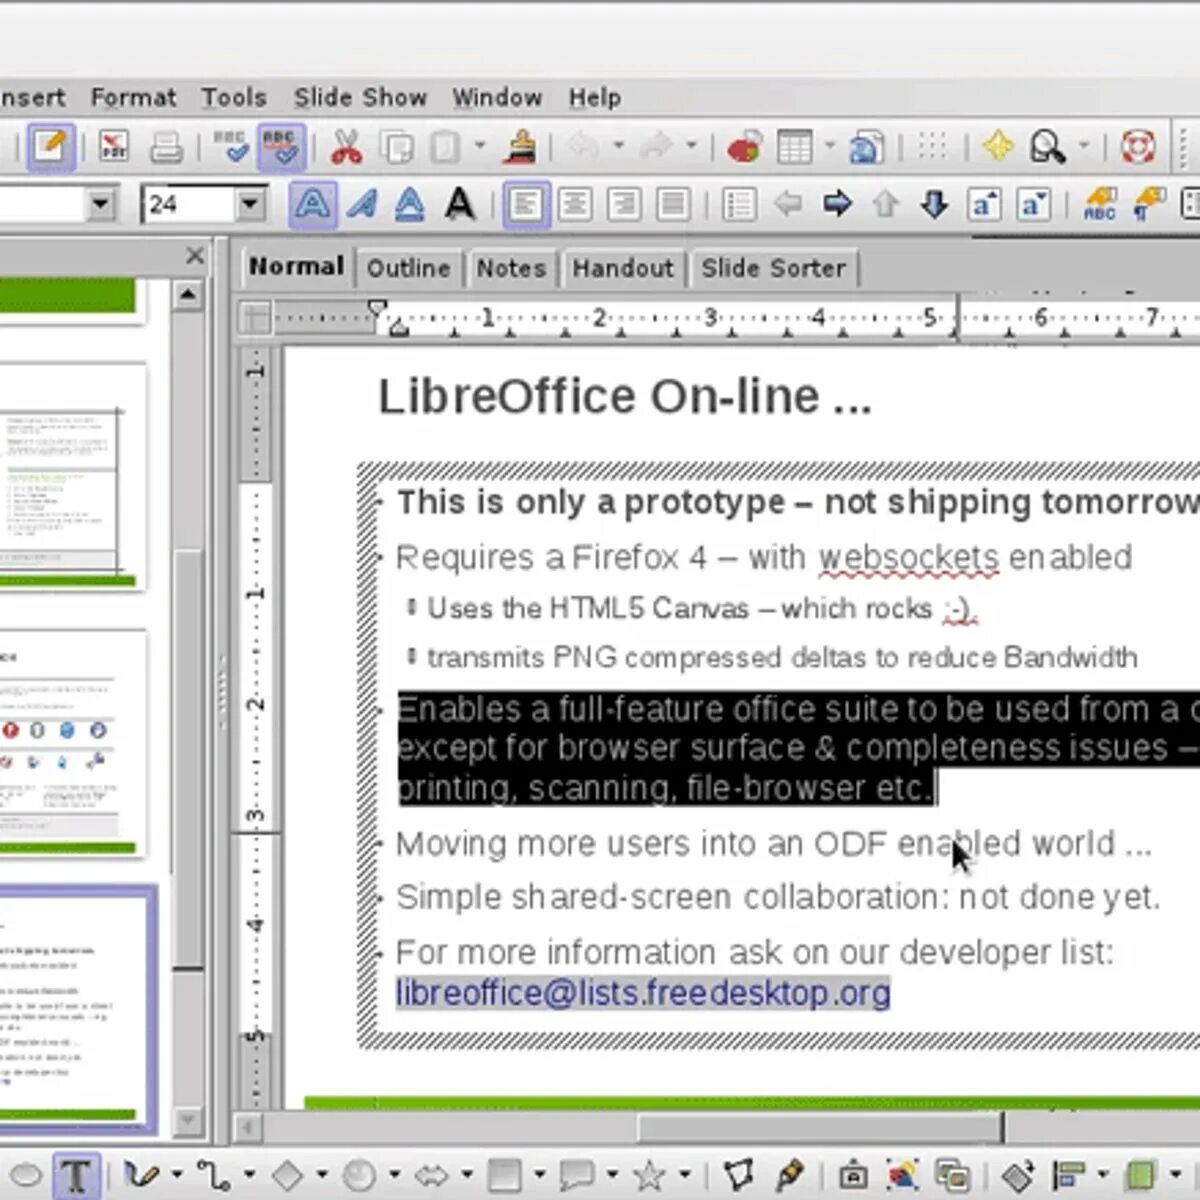Open the Navigator star icon

(997, 147)
